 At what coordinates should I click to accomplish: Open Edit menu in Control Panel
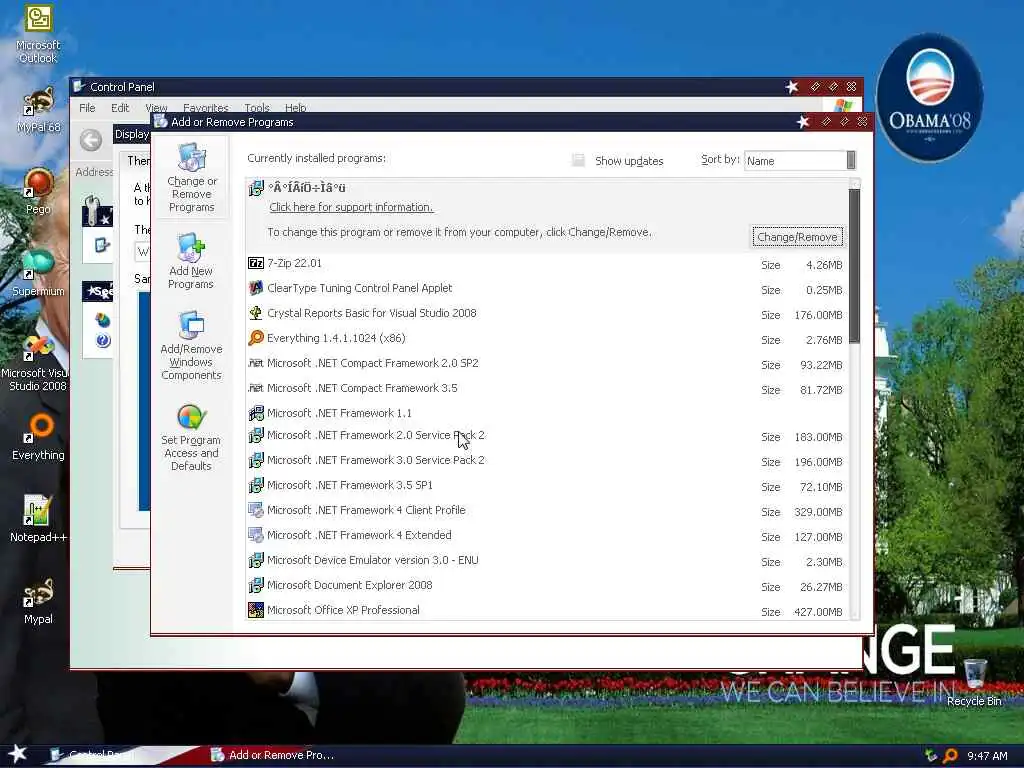click(120, 108)
